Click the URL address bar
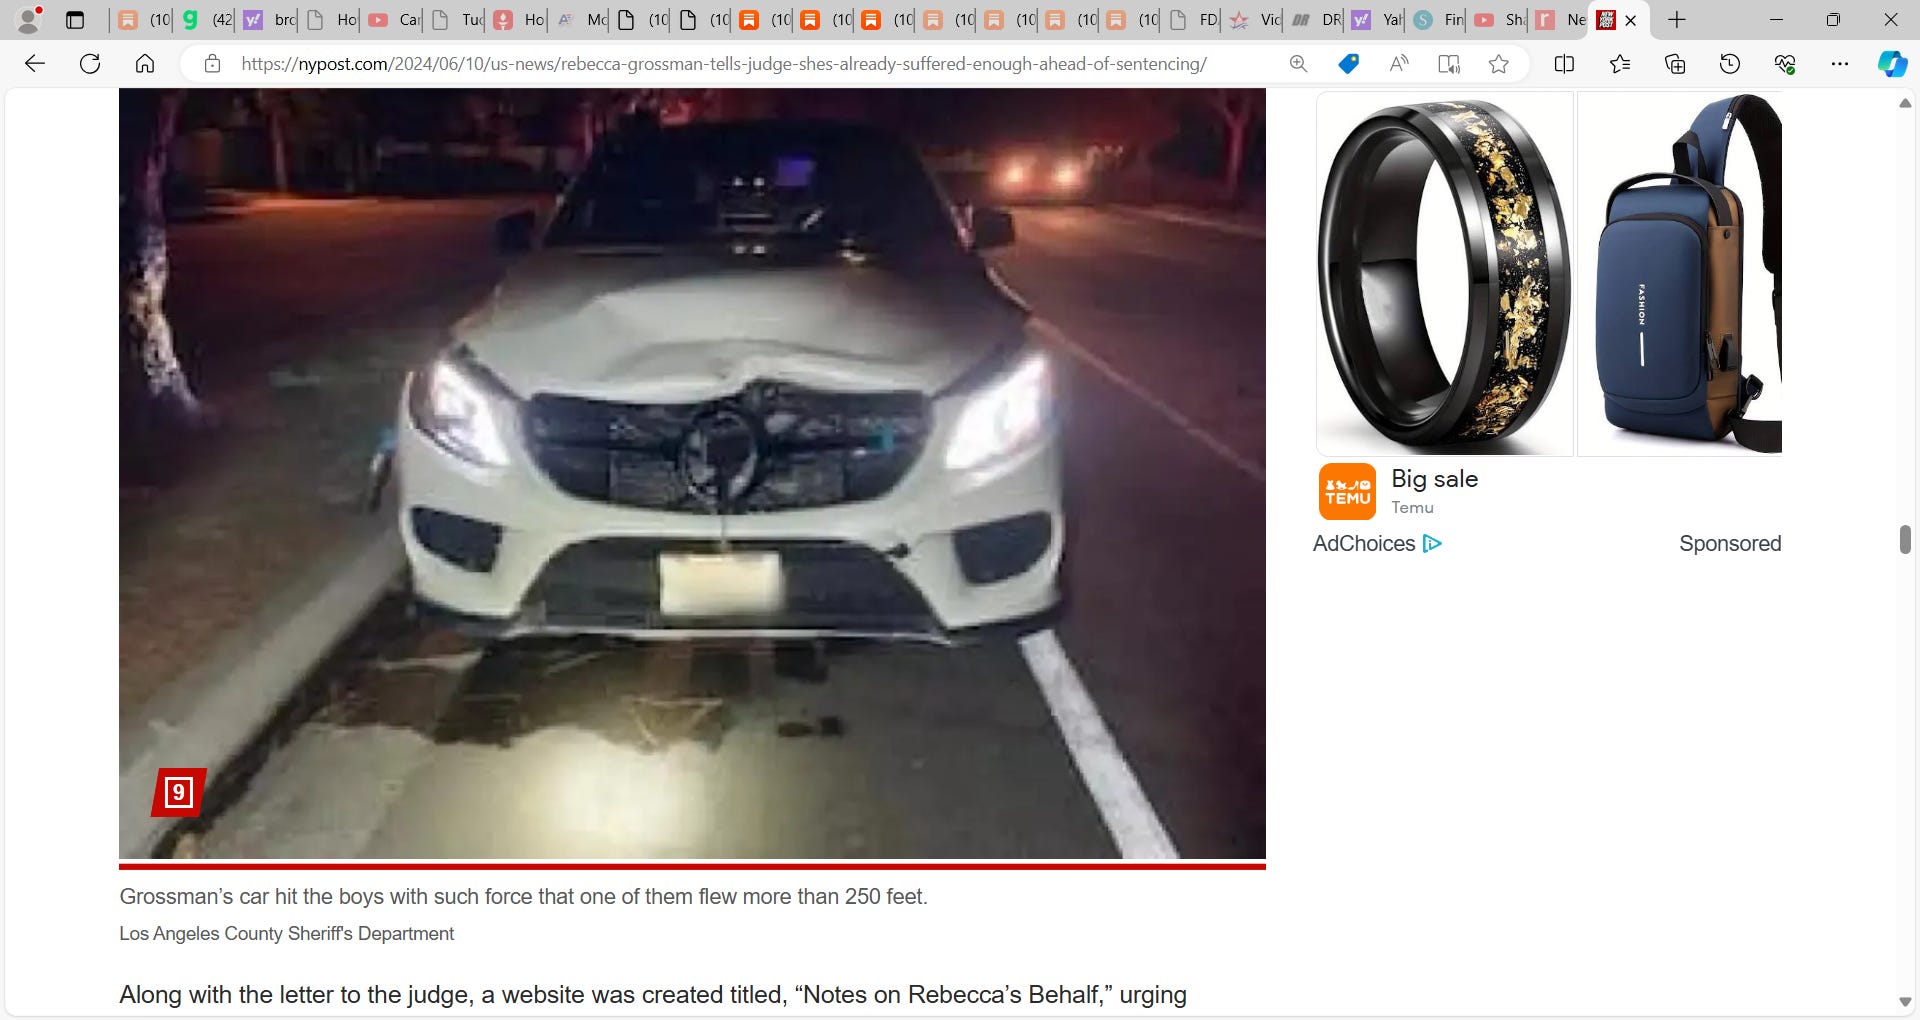The width and height of the screenshot is (1920, 1020). 723,64
